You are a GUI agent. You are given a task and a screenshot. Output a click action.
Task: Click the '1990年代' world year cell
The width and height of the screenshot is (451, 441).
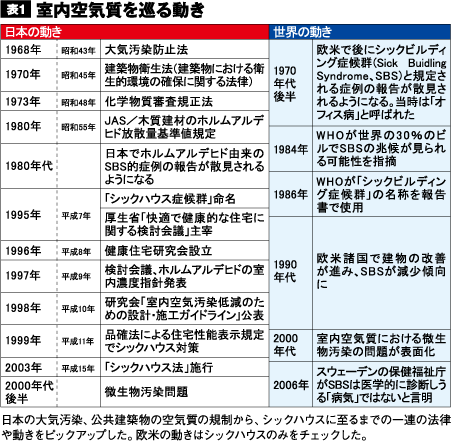pyautogui.click(x=291, y=273)
